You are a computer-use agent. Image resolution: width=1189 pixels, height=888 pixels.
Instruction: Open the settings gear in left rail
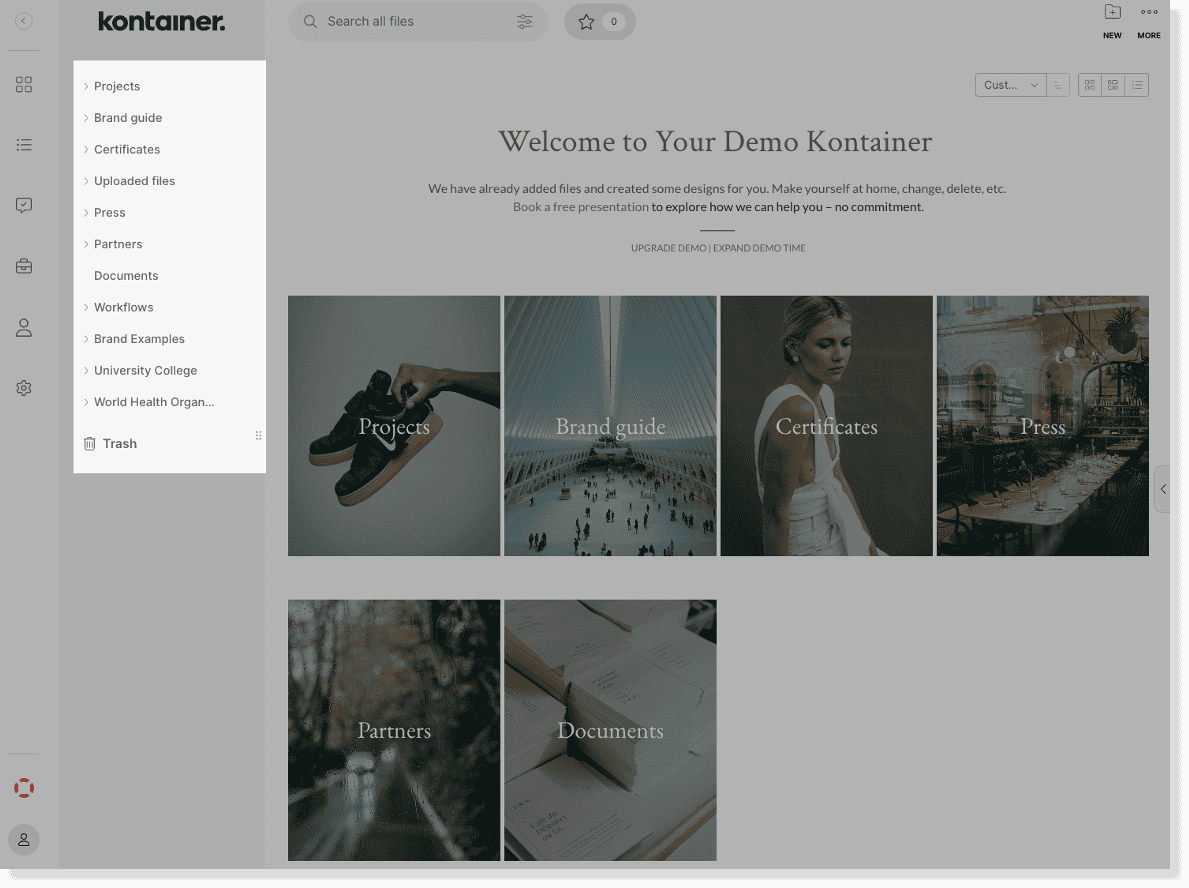coord(24,388)
